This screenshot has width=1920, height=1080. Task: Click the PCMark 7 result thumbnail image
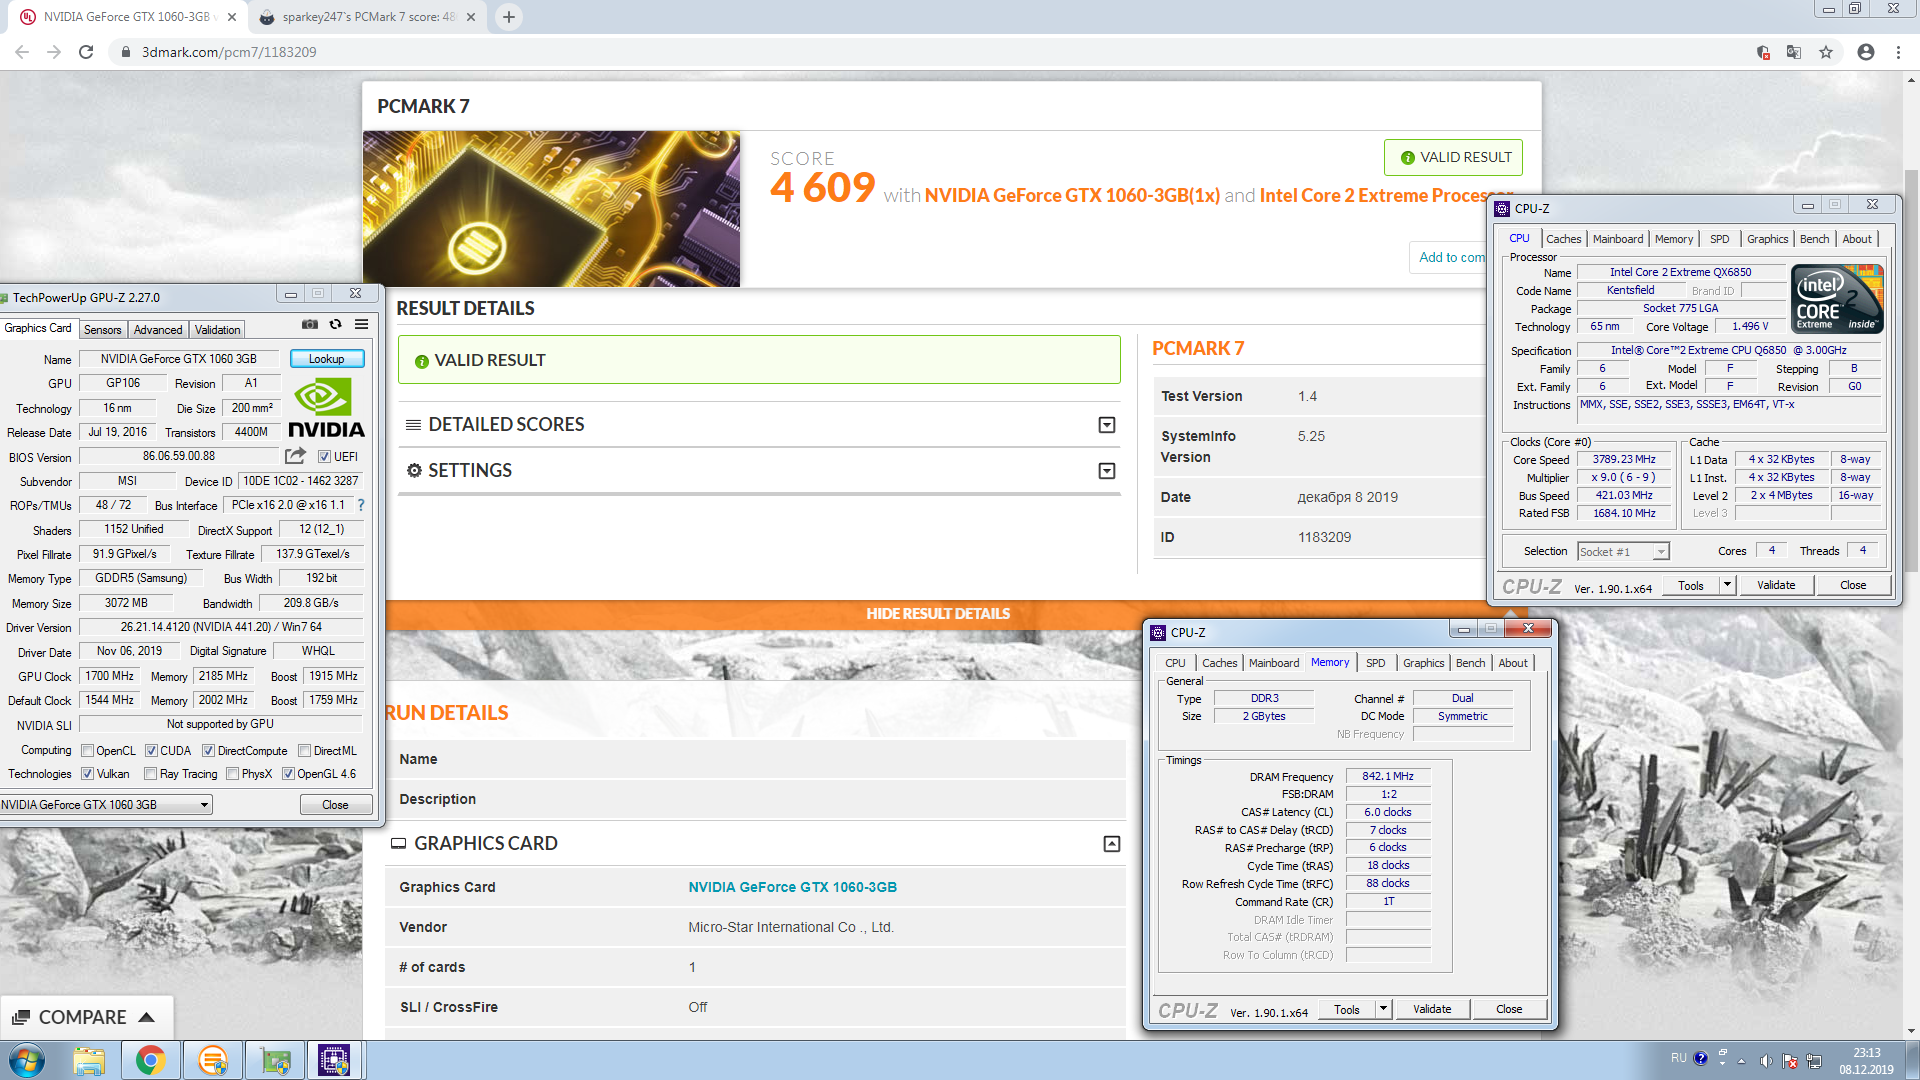point(551,209)
